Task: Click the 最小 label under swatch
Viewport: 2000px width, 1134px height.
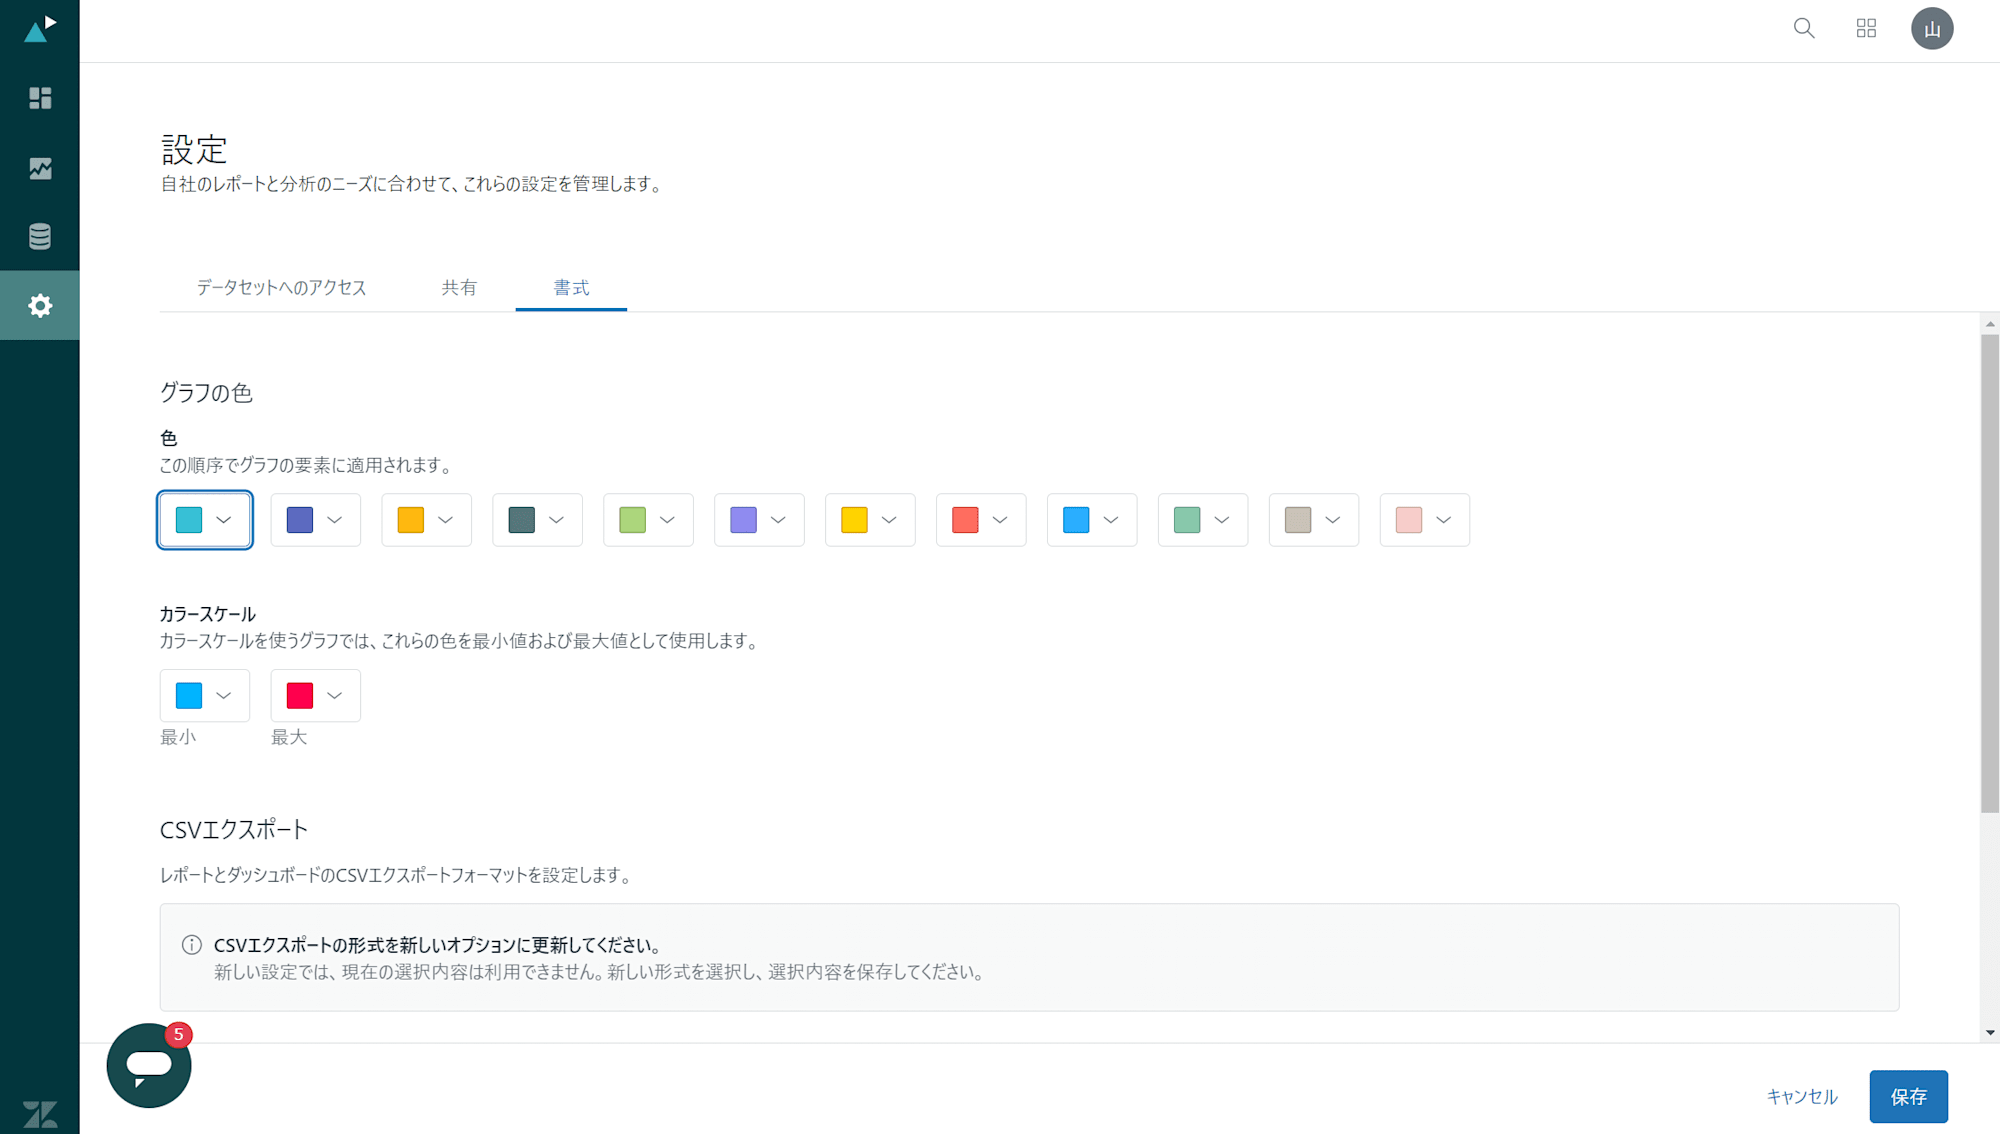Action: pyautogui.click(x=178, y=737)
